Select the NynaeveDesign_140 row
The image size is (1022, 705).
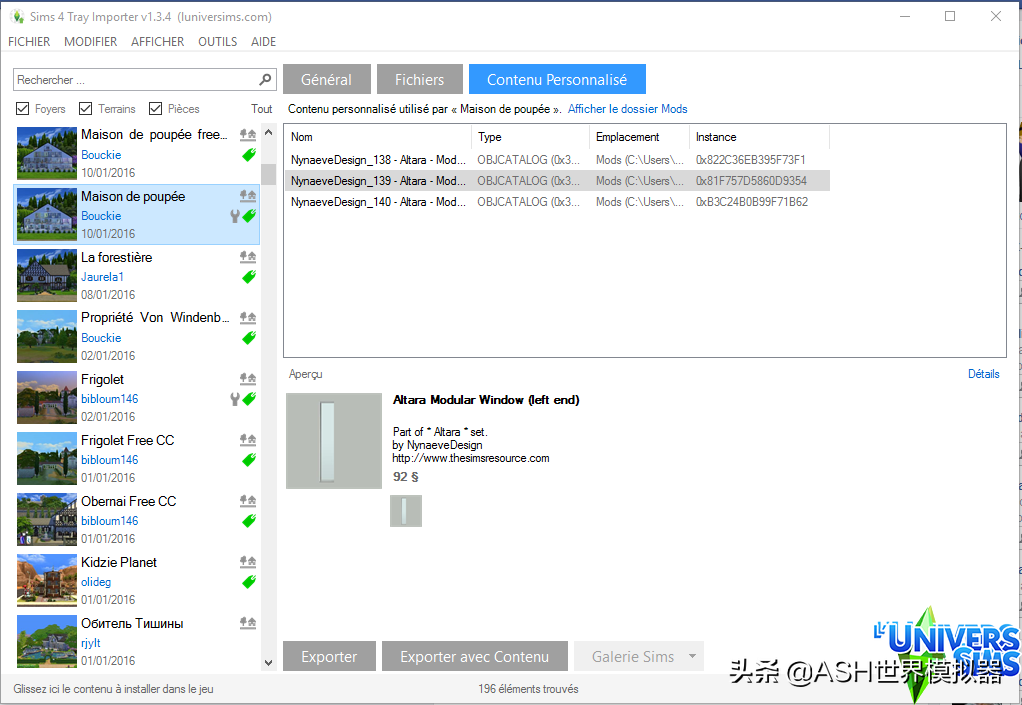click(x=557, y=202)
